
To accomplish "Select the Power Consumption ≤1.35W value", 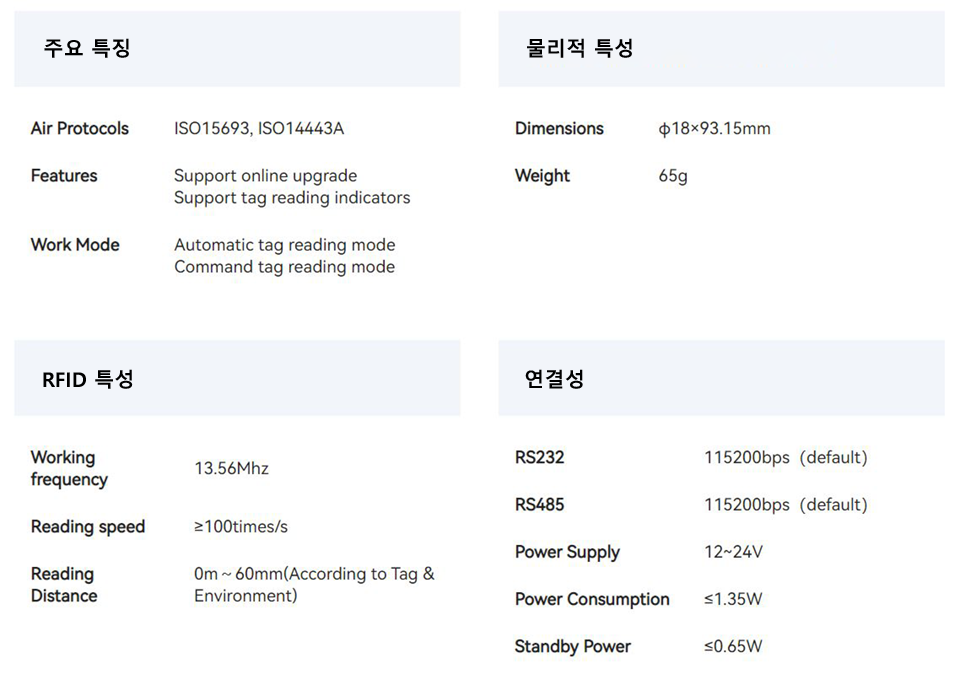I will [x=733, y=599].
